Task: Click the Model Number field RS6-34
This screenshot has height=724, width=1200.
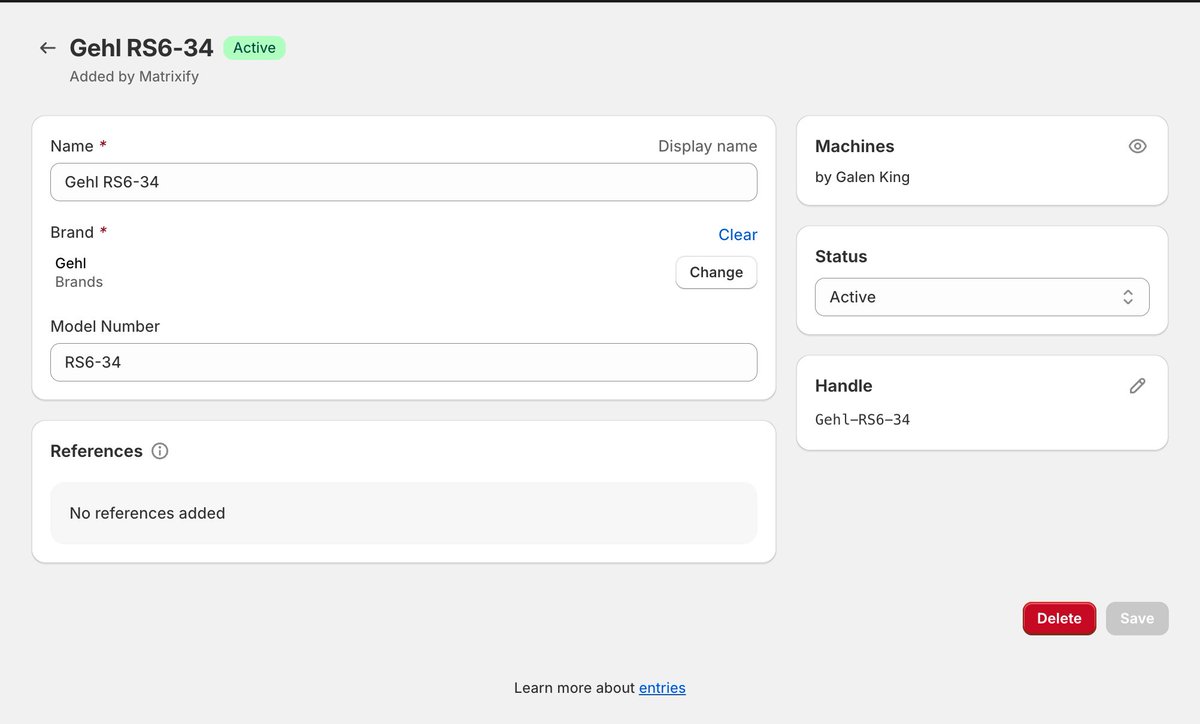Action: click(x=404, y=362)
